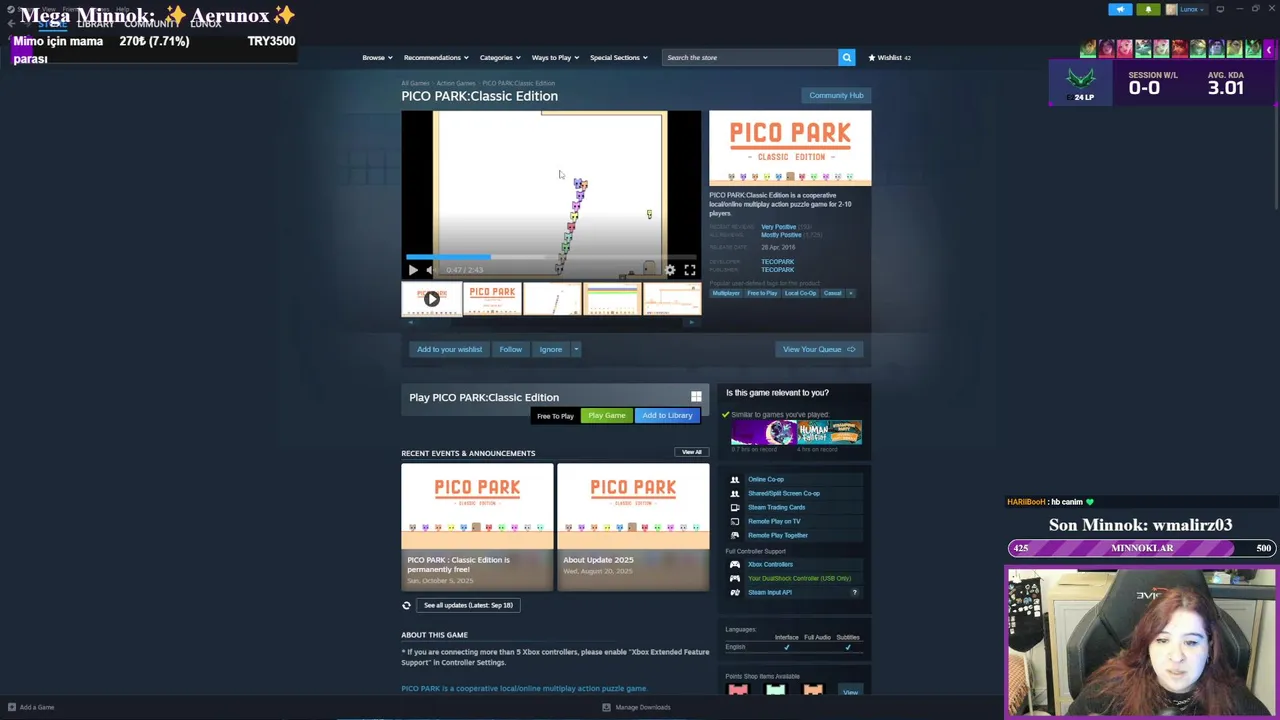The height and width of the screenshot is (720, 1280).
Task: Select the first trailer thumbnail
Action: [x=431, y=299]
